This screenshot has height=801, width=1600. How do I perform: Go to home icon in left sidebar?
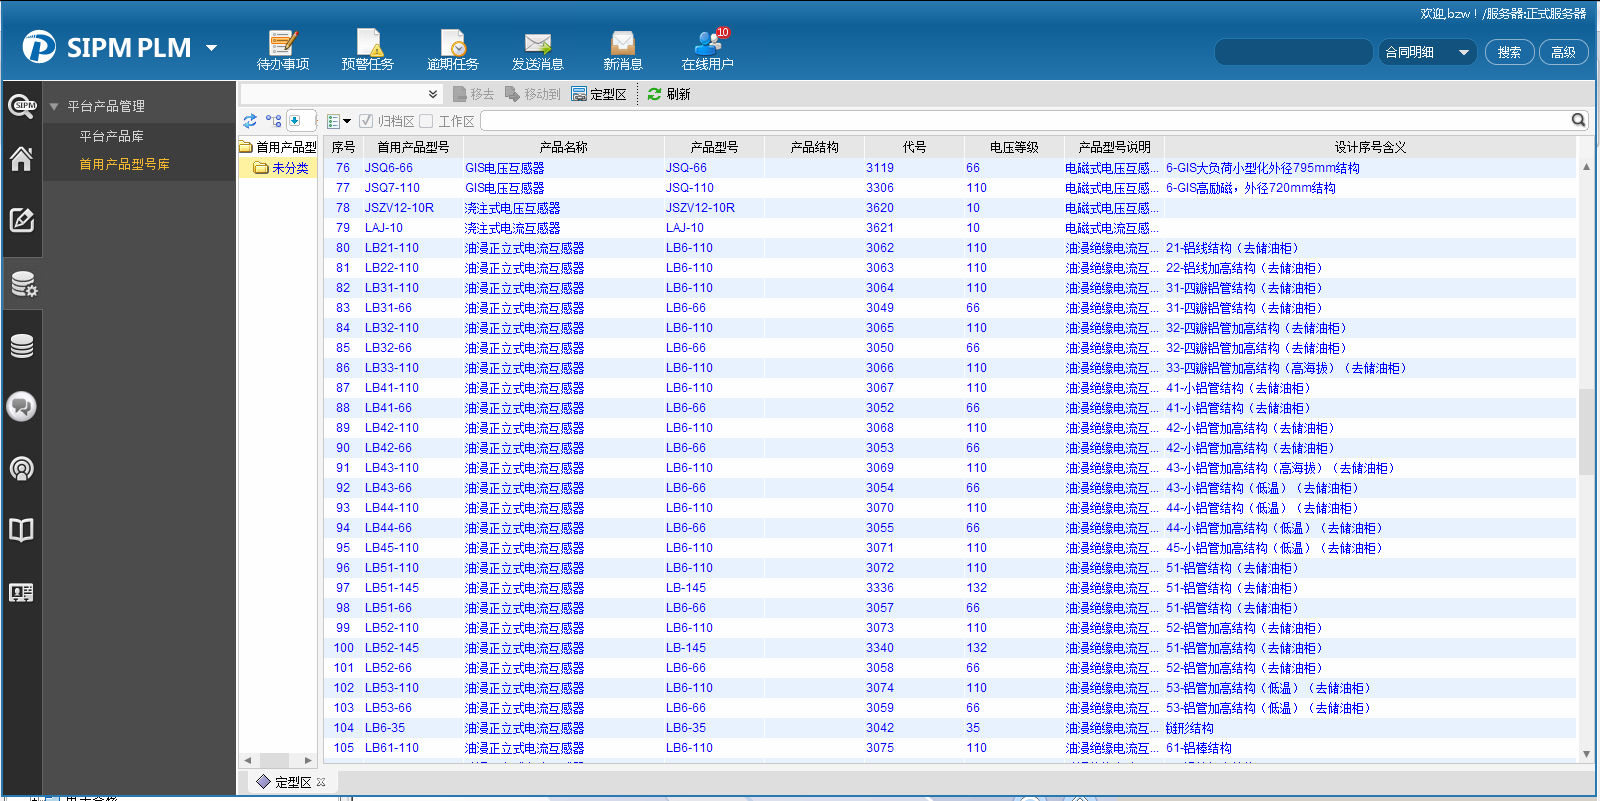[21, 159]
